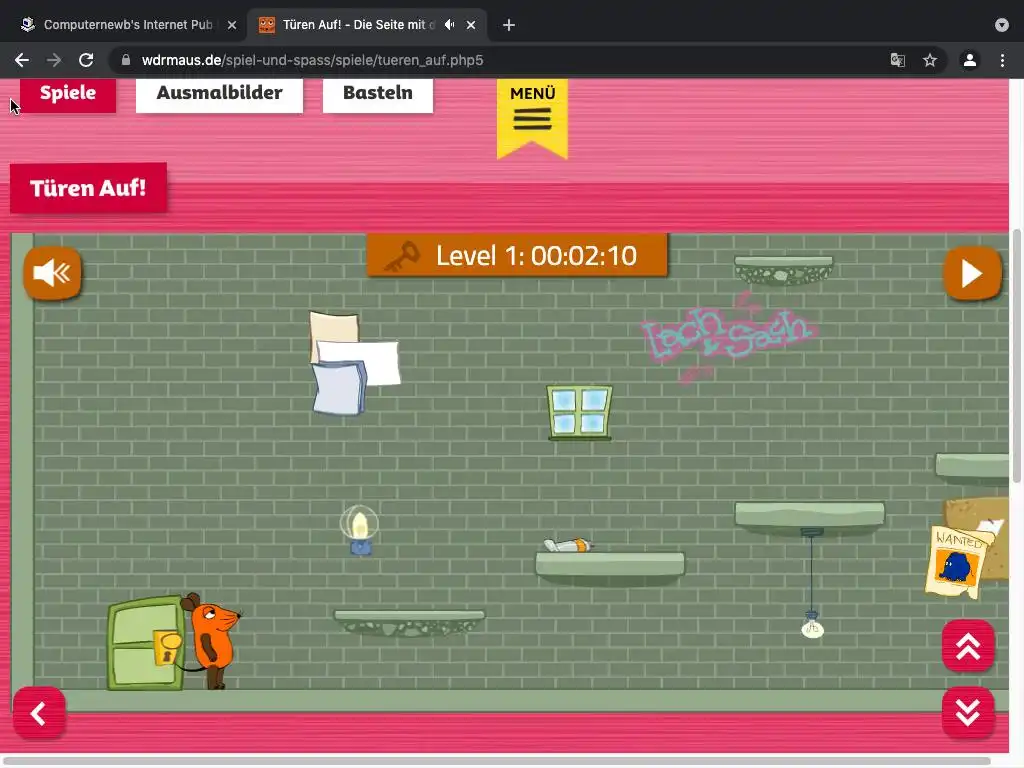Viewport: 1024px width, 768px height.
Task: Click the red double-up arrow button
Action: pos(968,646)
